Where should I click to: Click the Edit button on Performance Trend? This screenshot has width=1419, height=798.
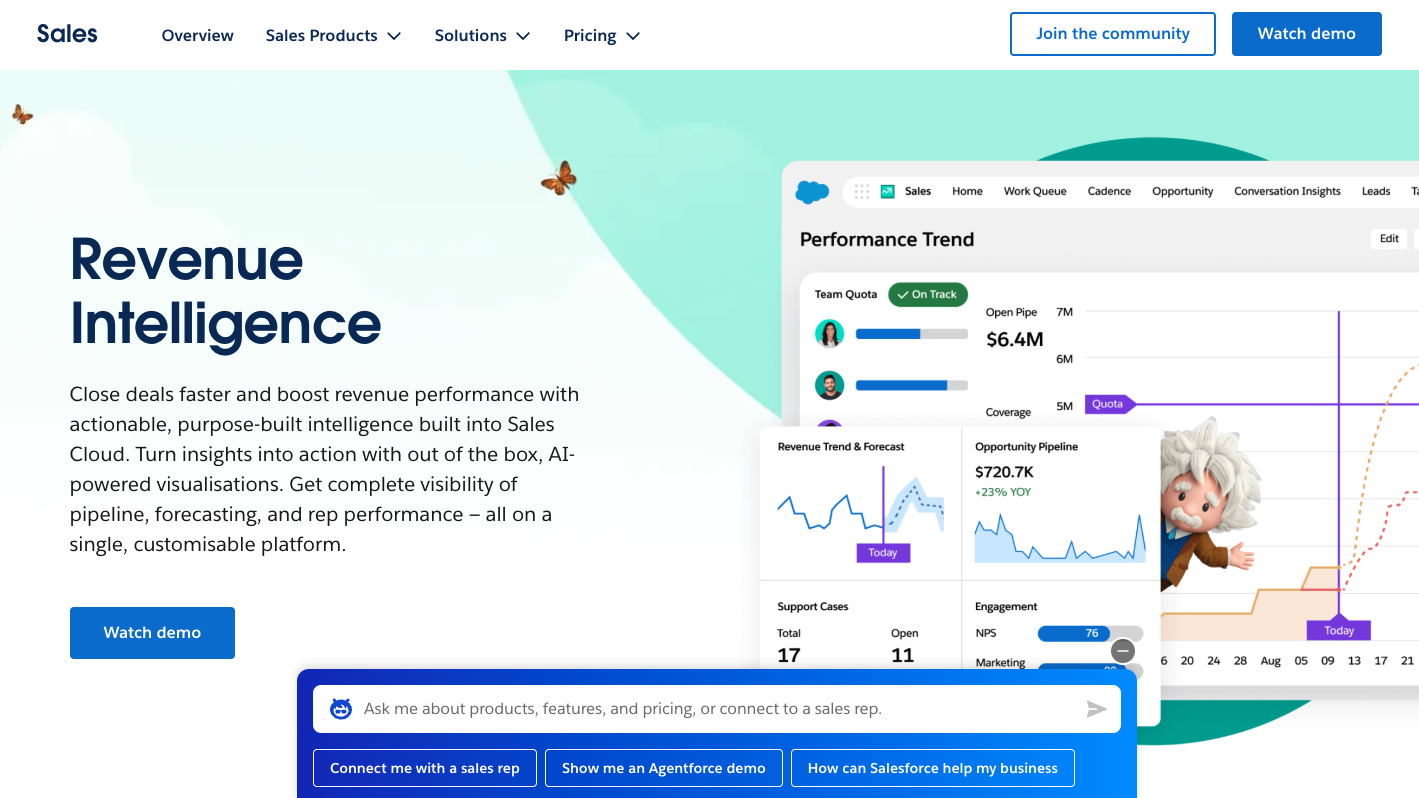tap(1389, 238)
